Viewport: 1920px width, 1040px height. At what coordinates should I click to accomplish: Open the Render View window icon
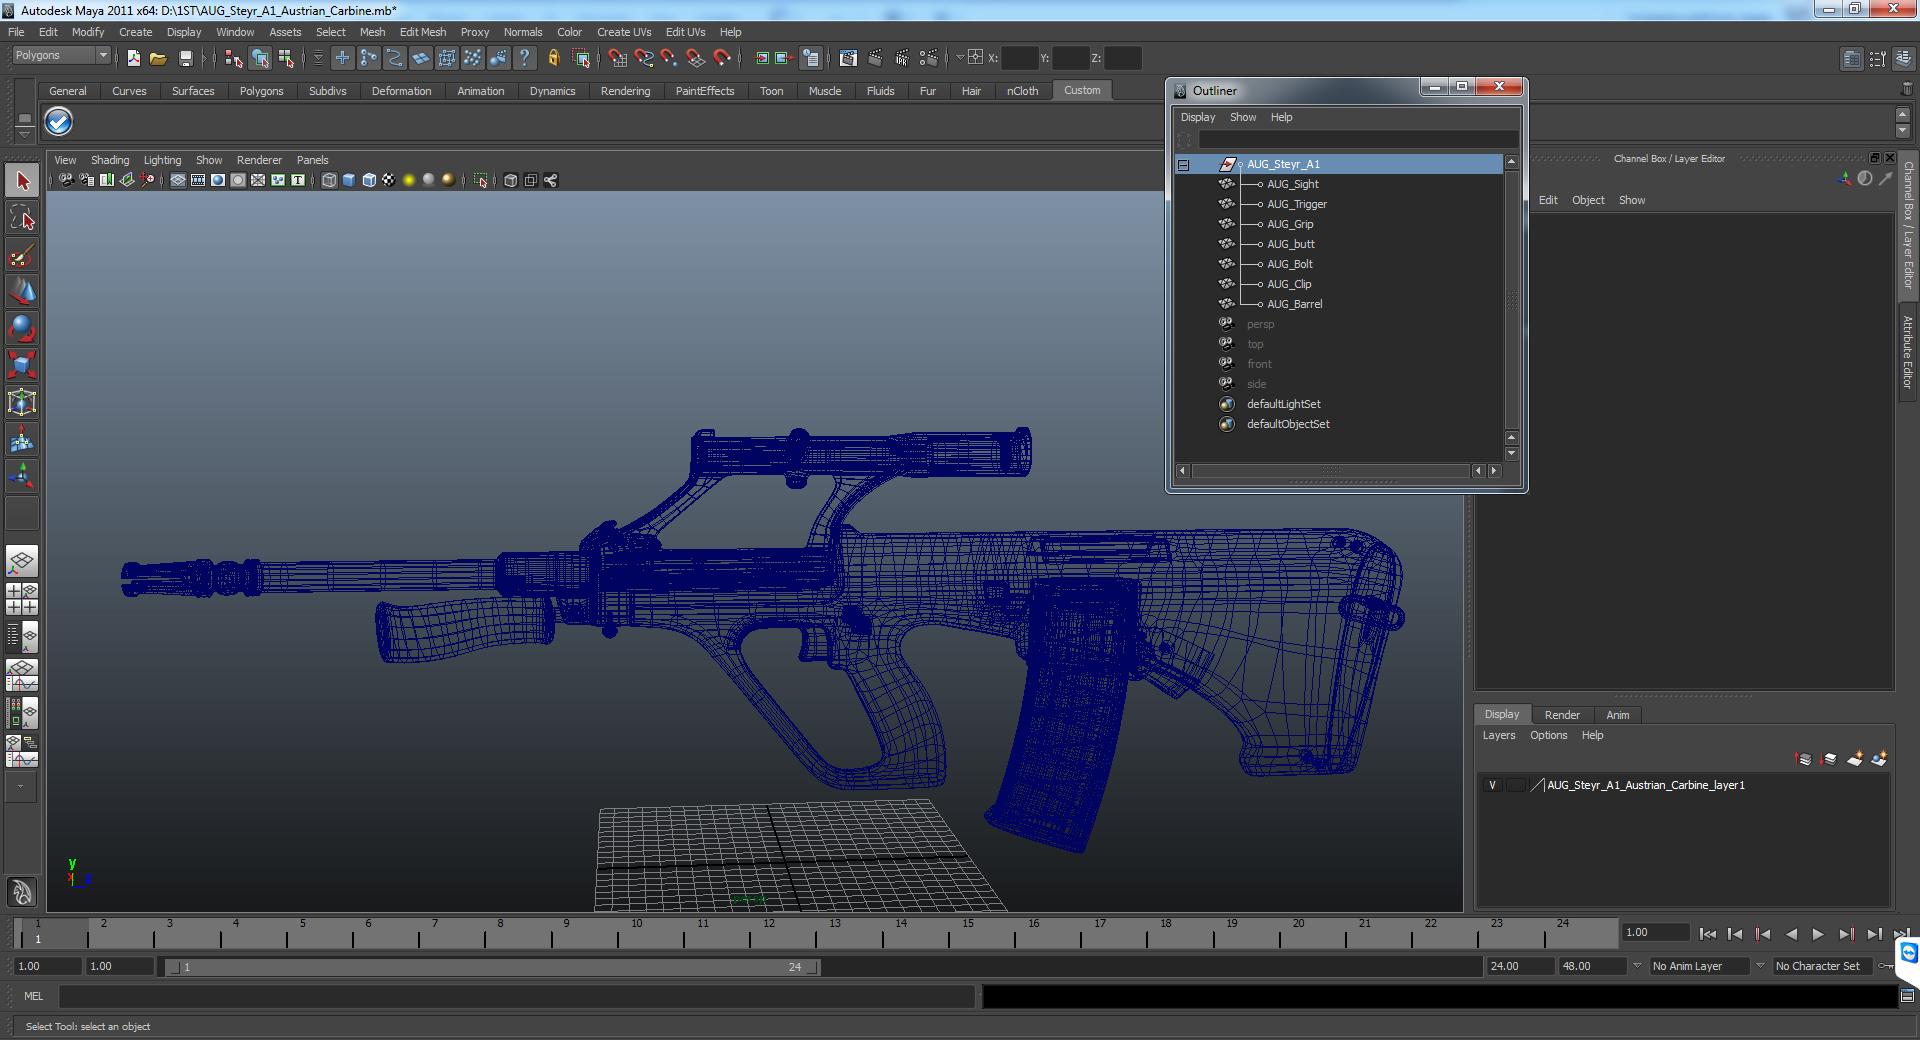coord(848,58)
